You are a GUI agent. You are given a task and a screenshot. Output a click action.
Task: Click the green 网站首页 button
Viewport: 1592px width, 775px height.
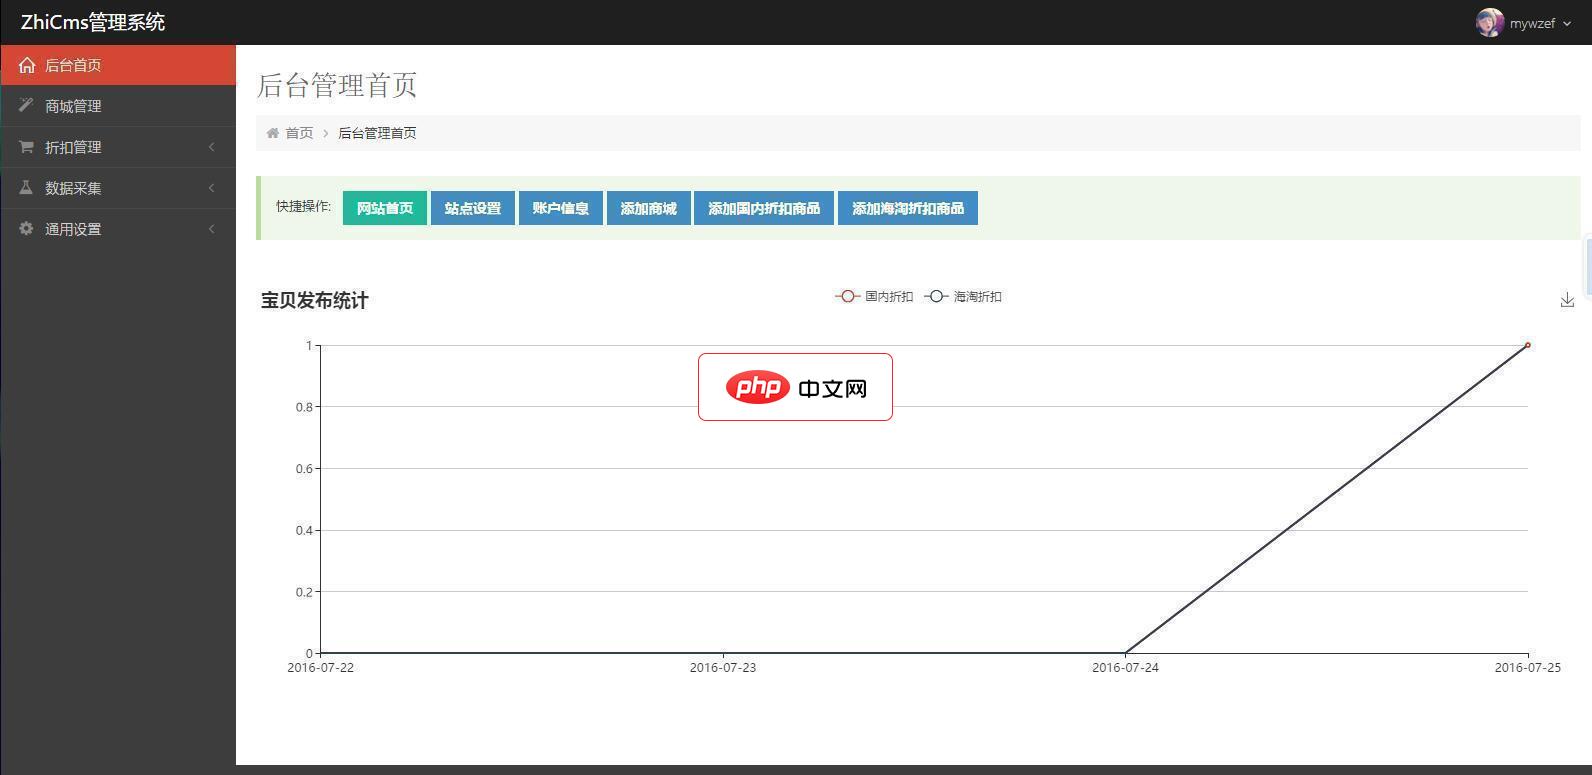coord(384,208)
